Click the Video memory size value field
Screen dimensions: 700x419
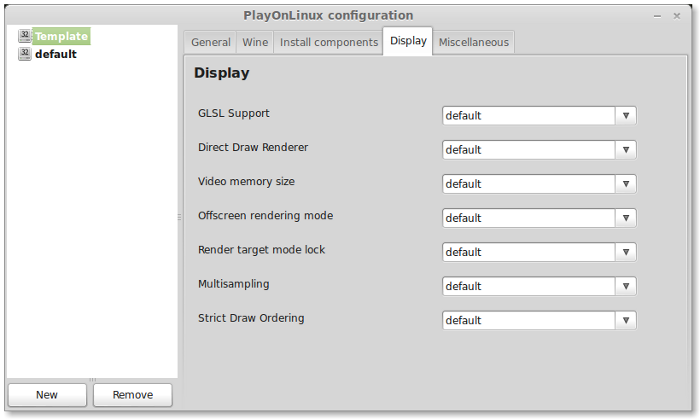coord(529,184)
